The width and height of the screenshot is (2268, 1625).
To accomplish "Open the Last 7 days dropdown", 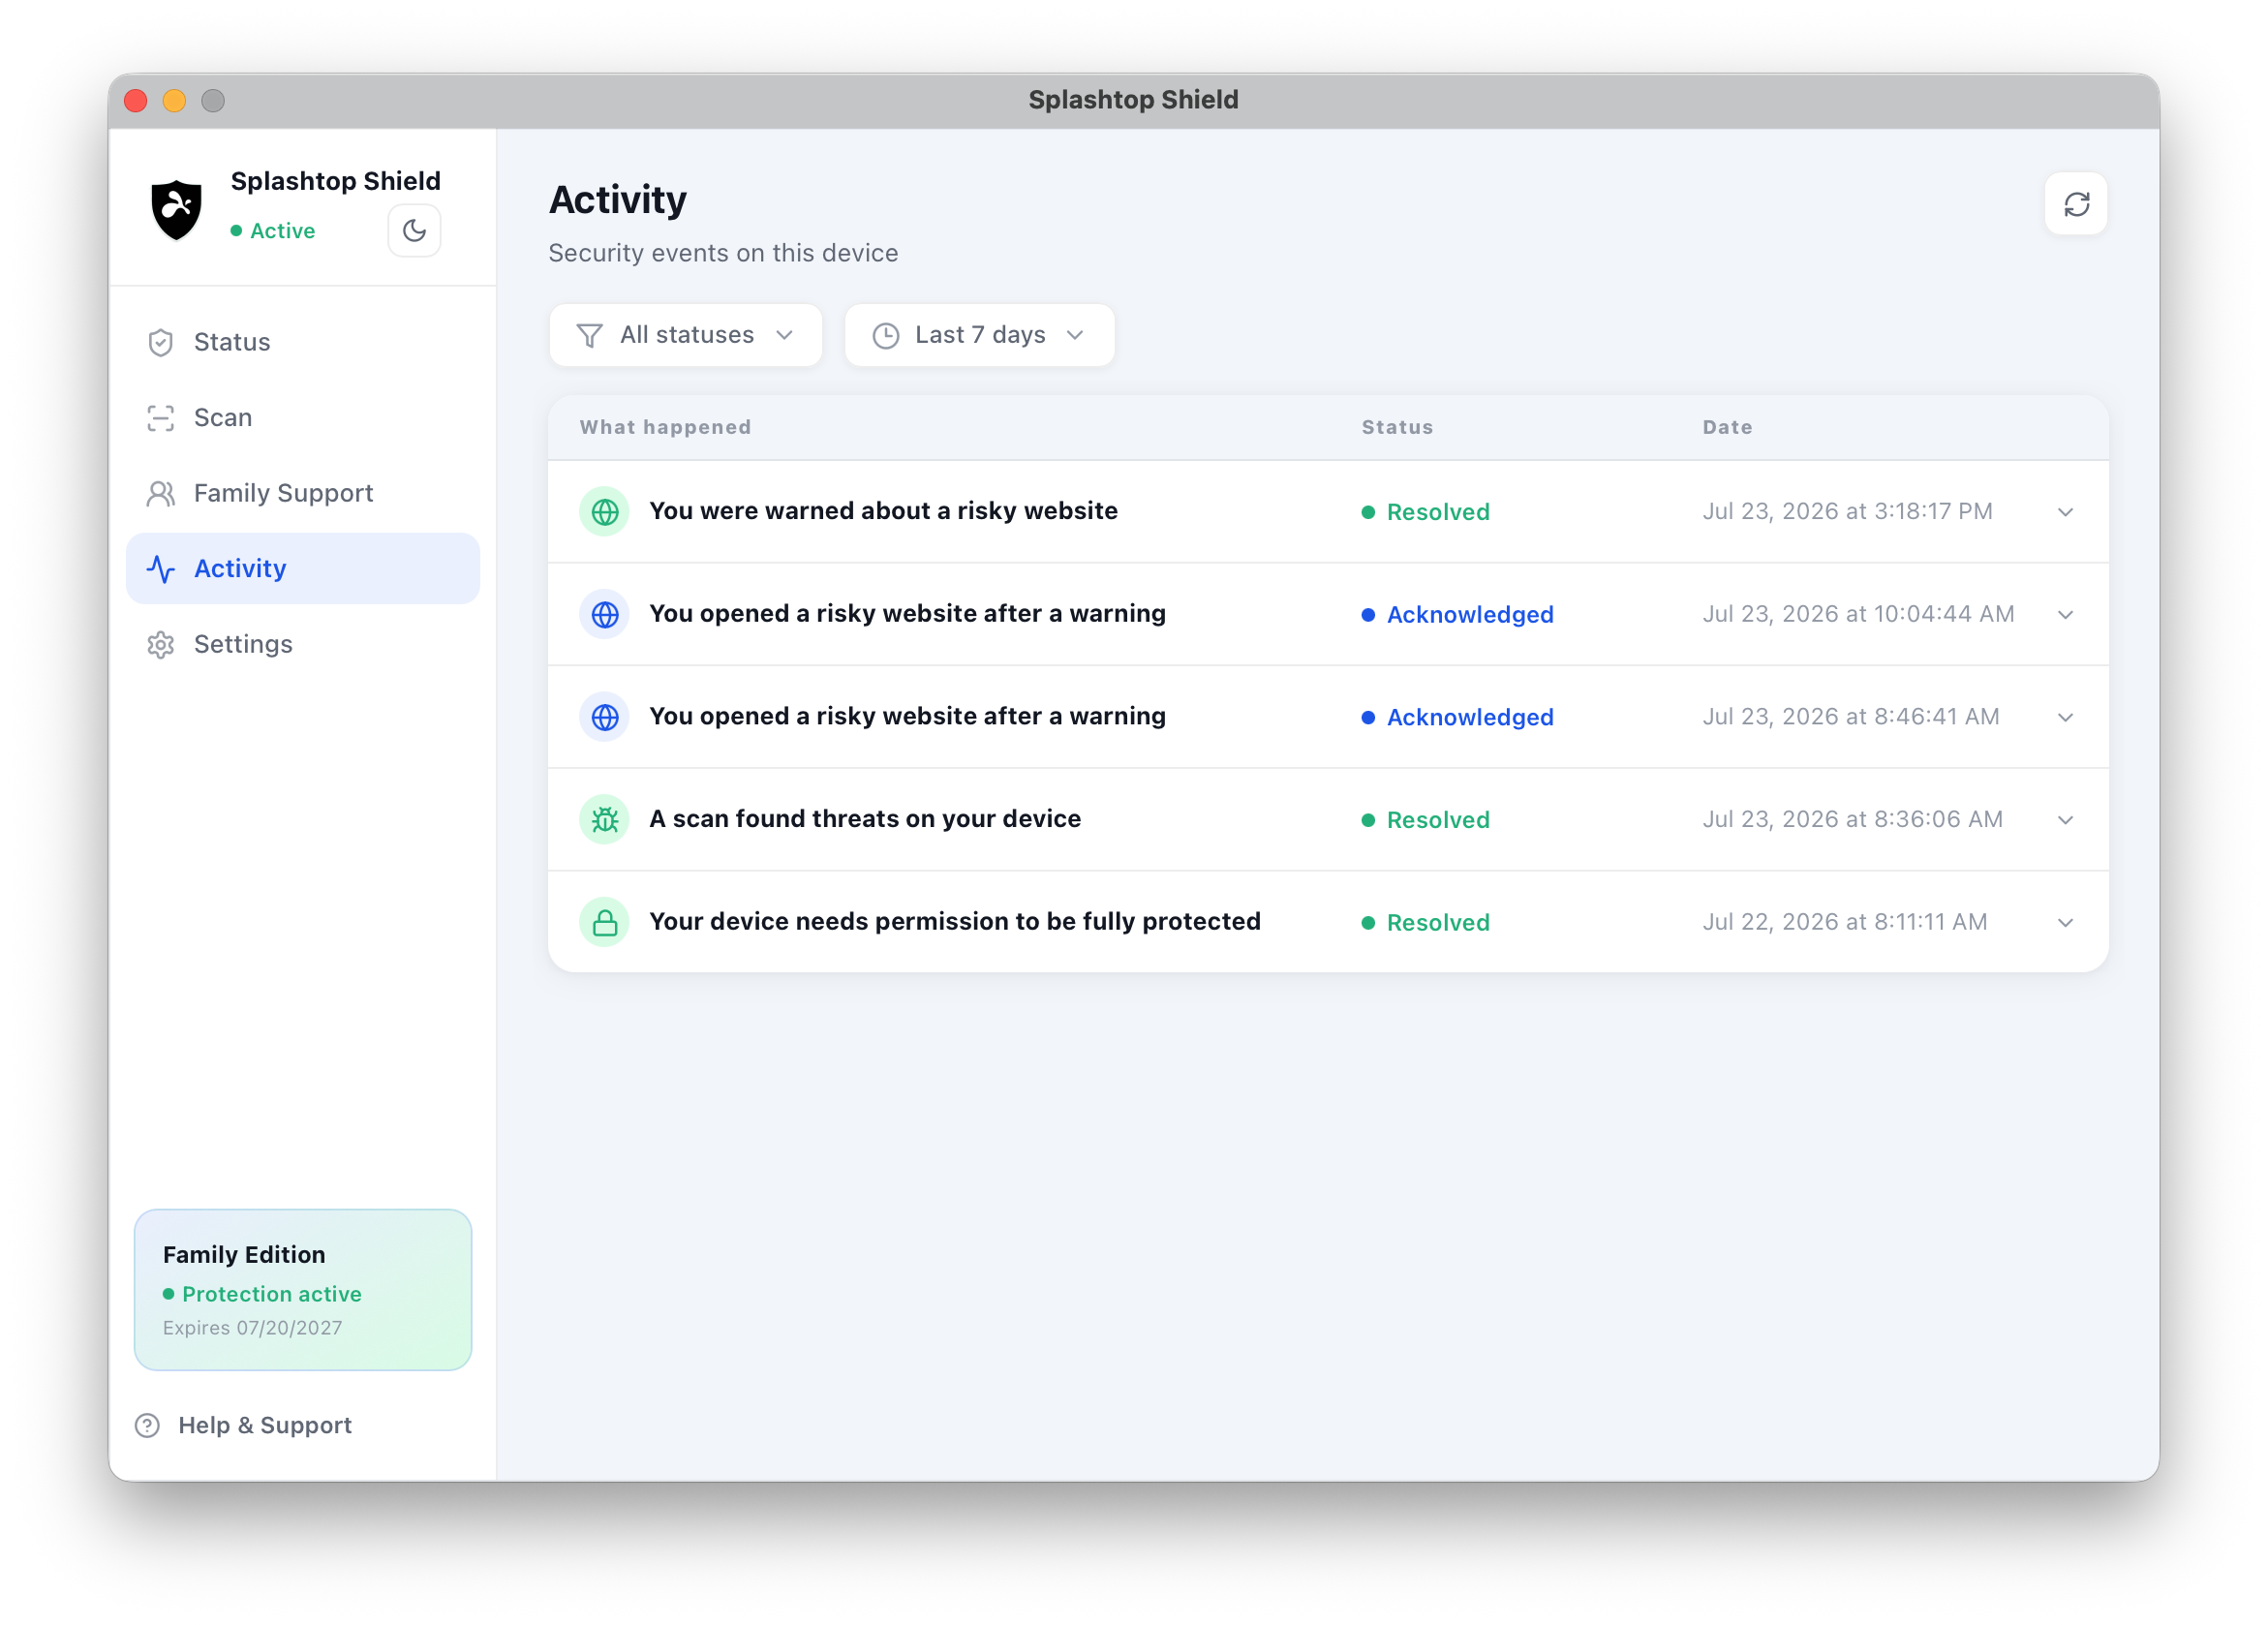I will [x=979, y=335].
